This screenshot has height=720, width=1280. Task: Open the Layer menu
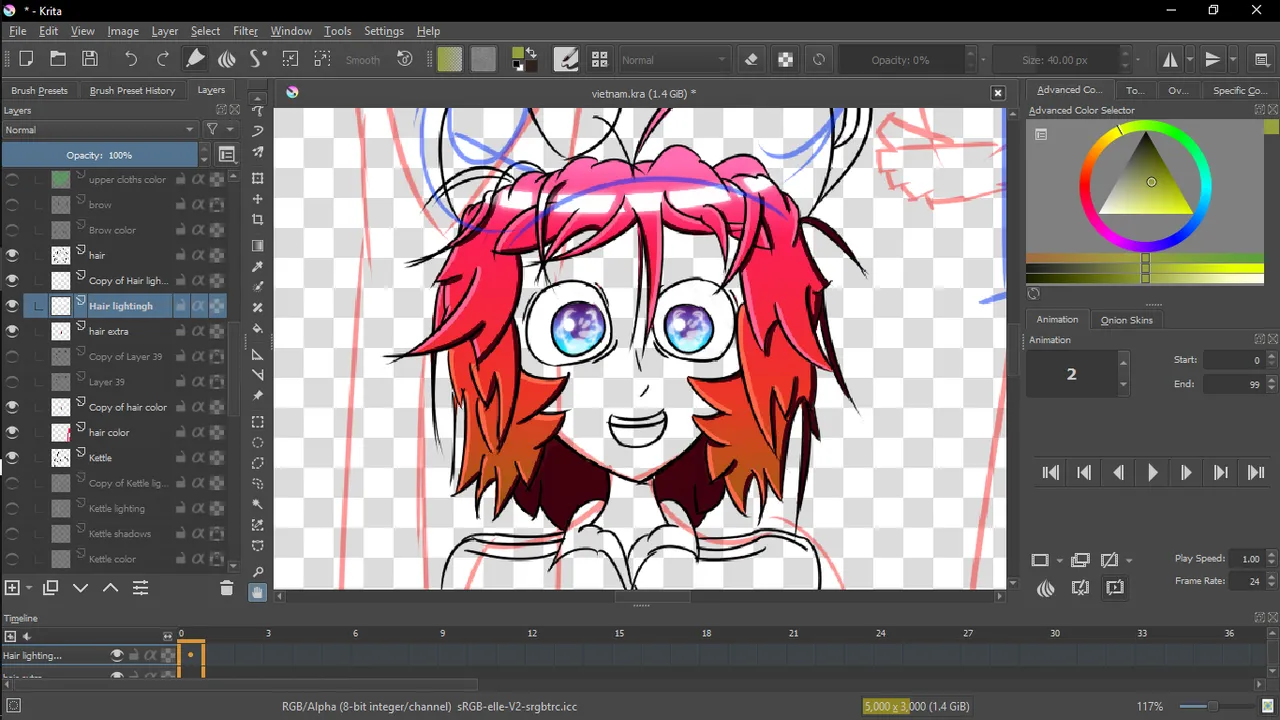click(164, 31)
